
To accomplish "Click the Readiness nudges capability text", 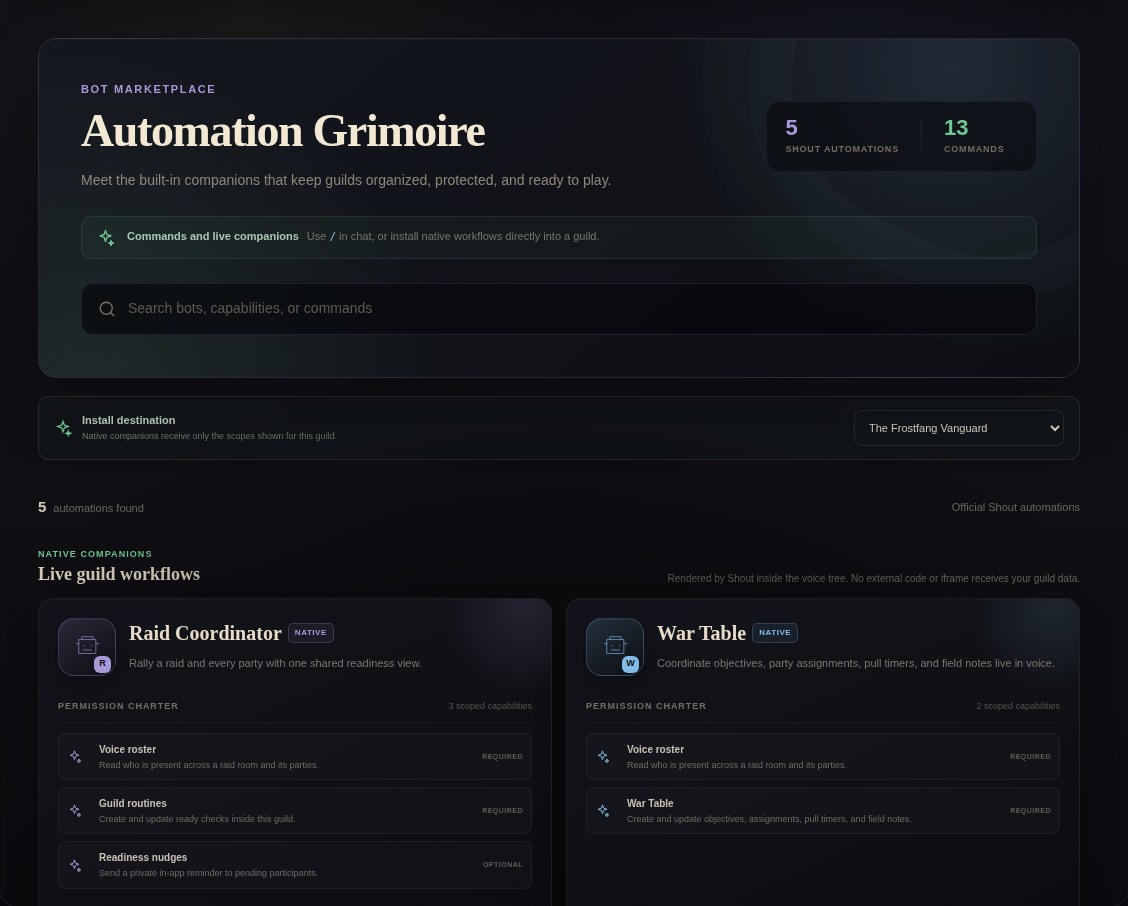I will [142, 857].
